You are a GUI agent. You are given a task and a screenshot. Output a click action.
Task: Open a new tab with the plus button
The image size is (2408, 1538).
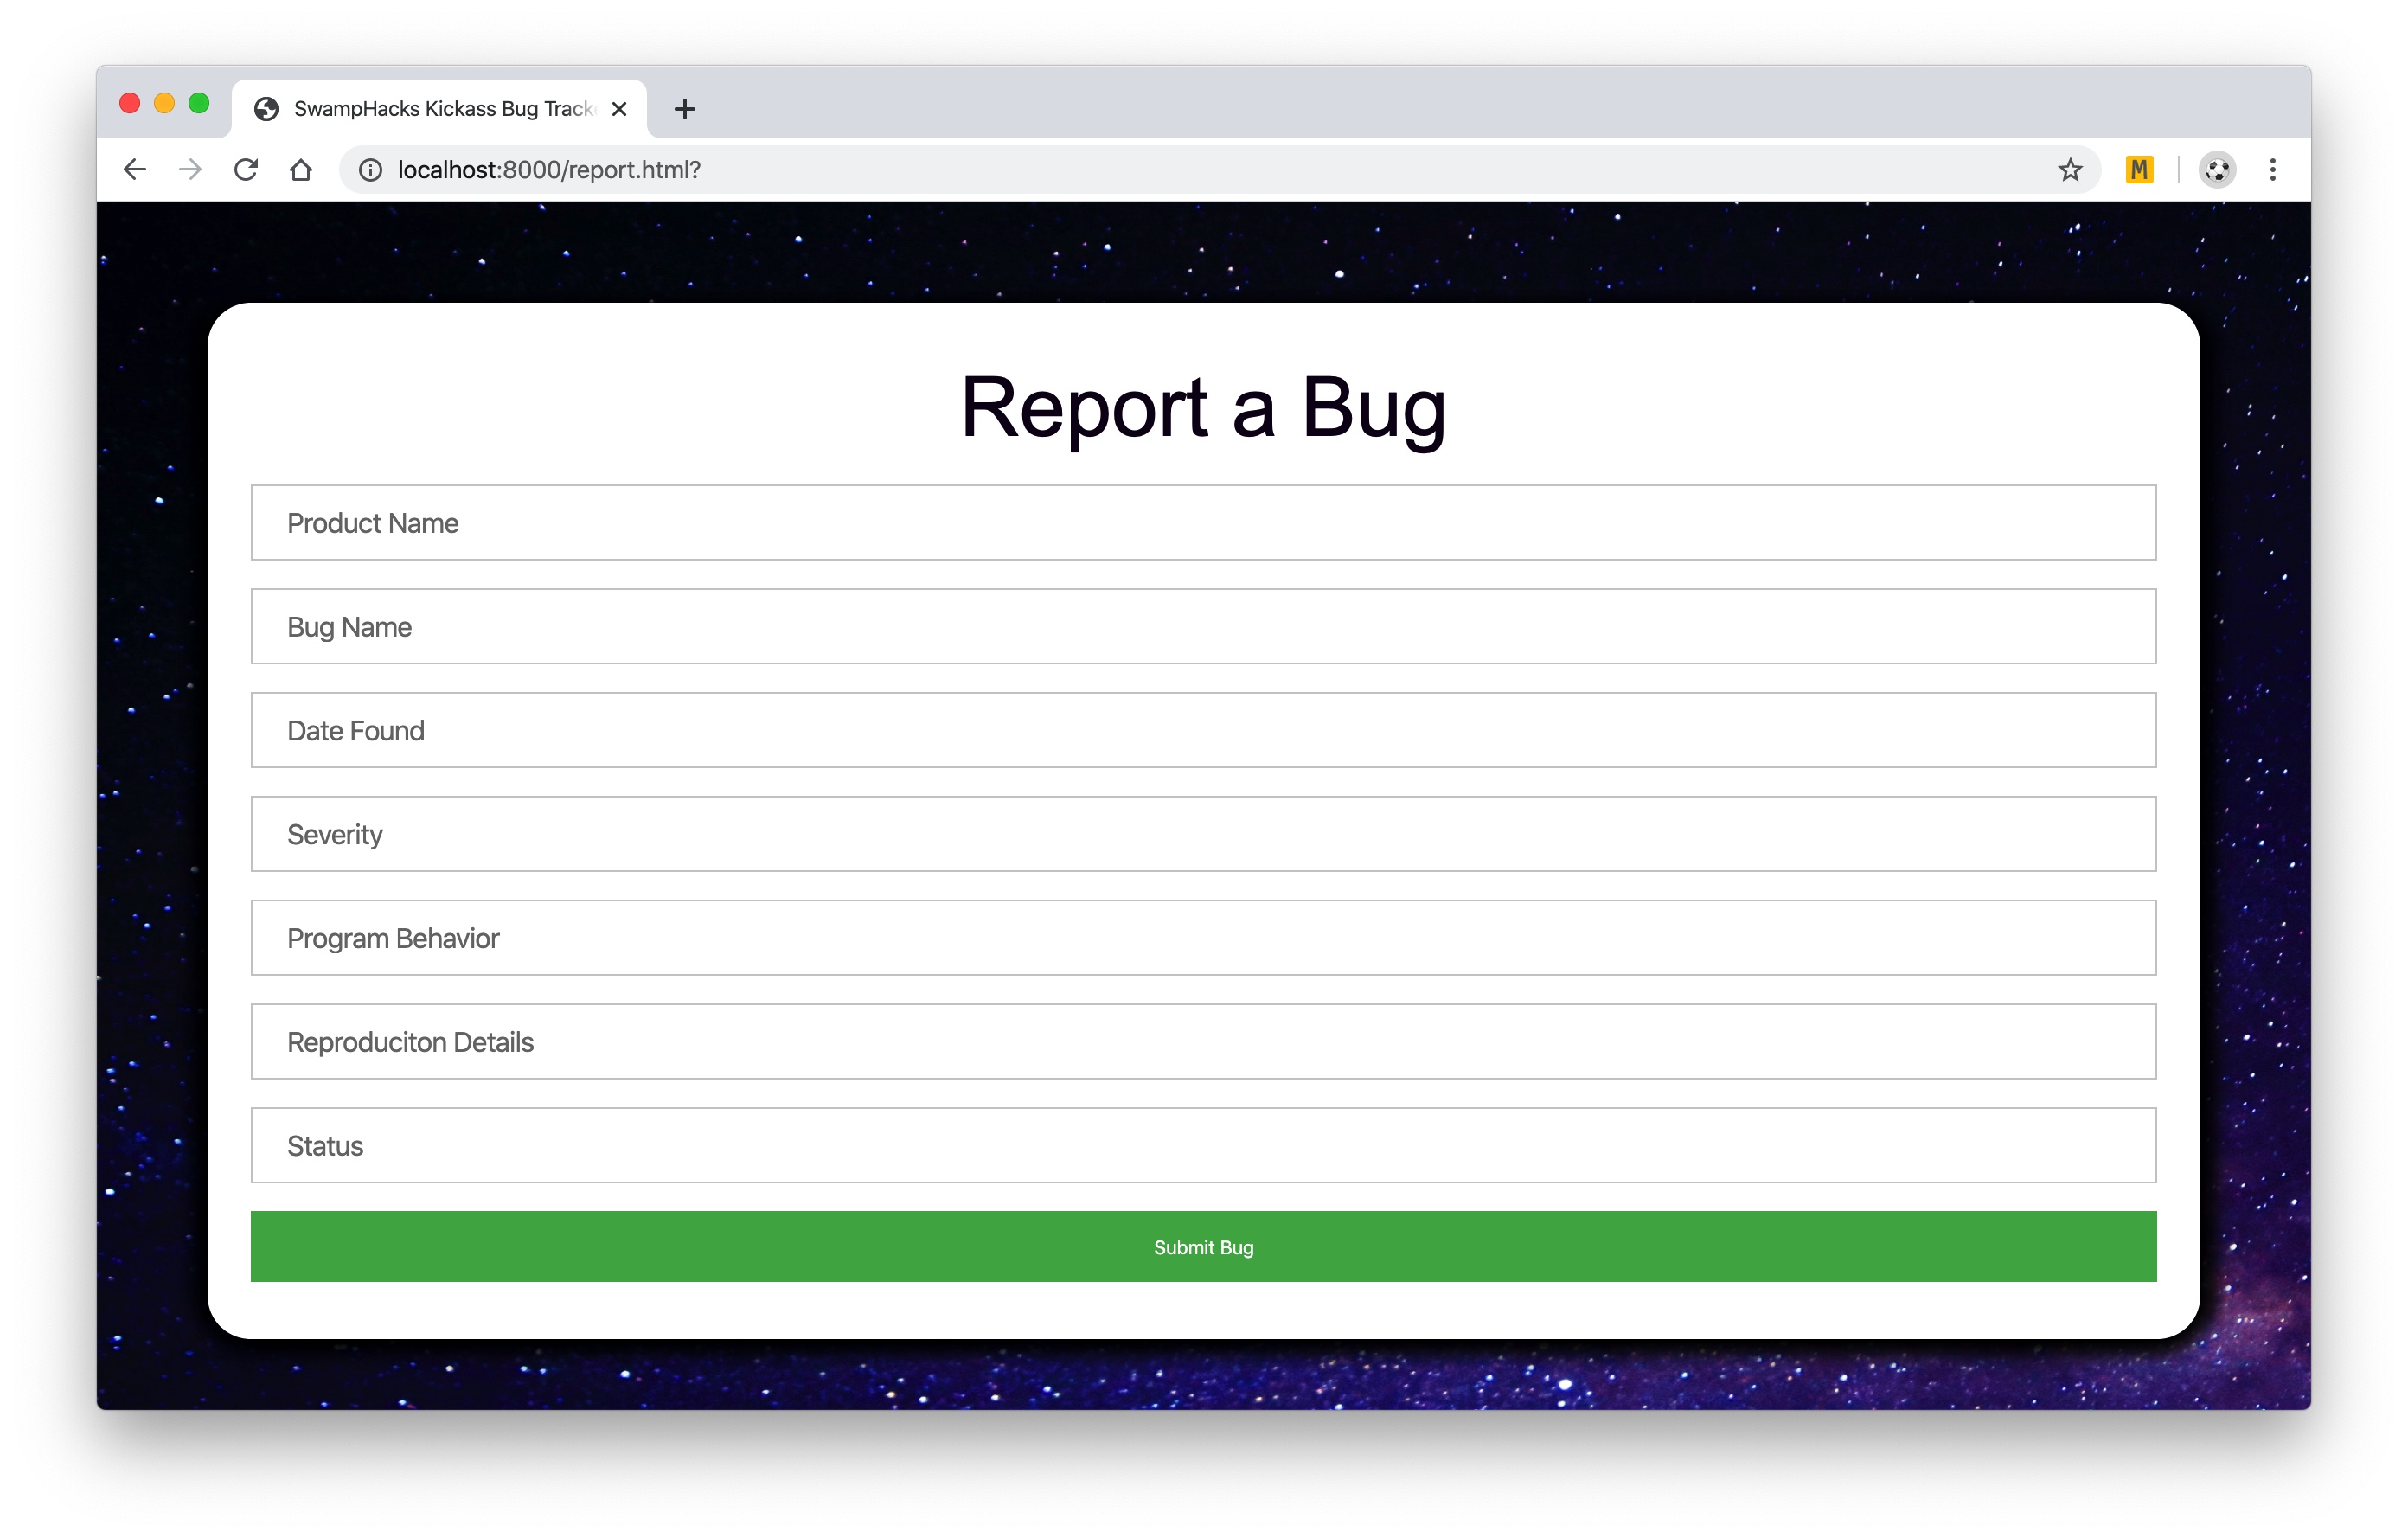685,109
